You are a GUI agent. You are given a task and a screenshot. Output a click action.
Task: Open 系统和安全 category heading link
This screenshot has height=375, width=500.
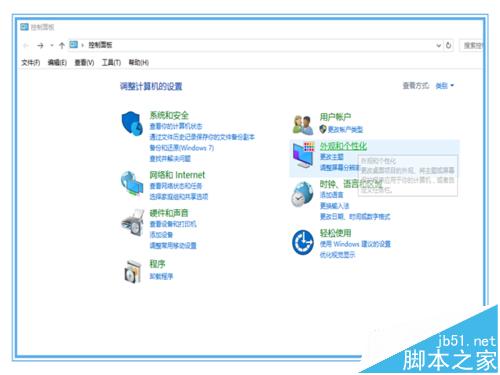[x=169, y=115]
